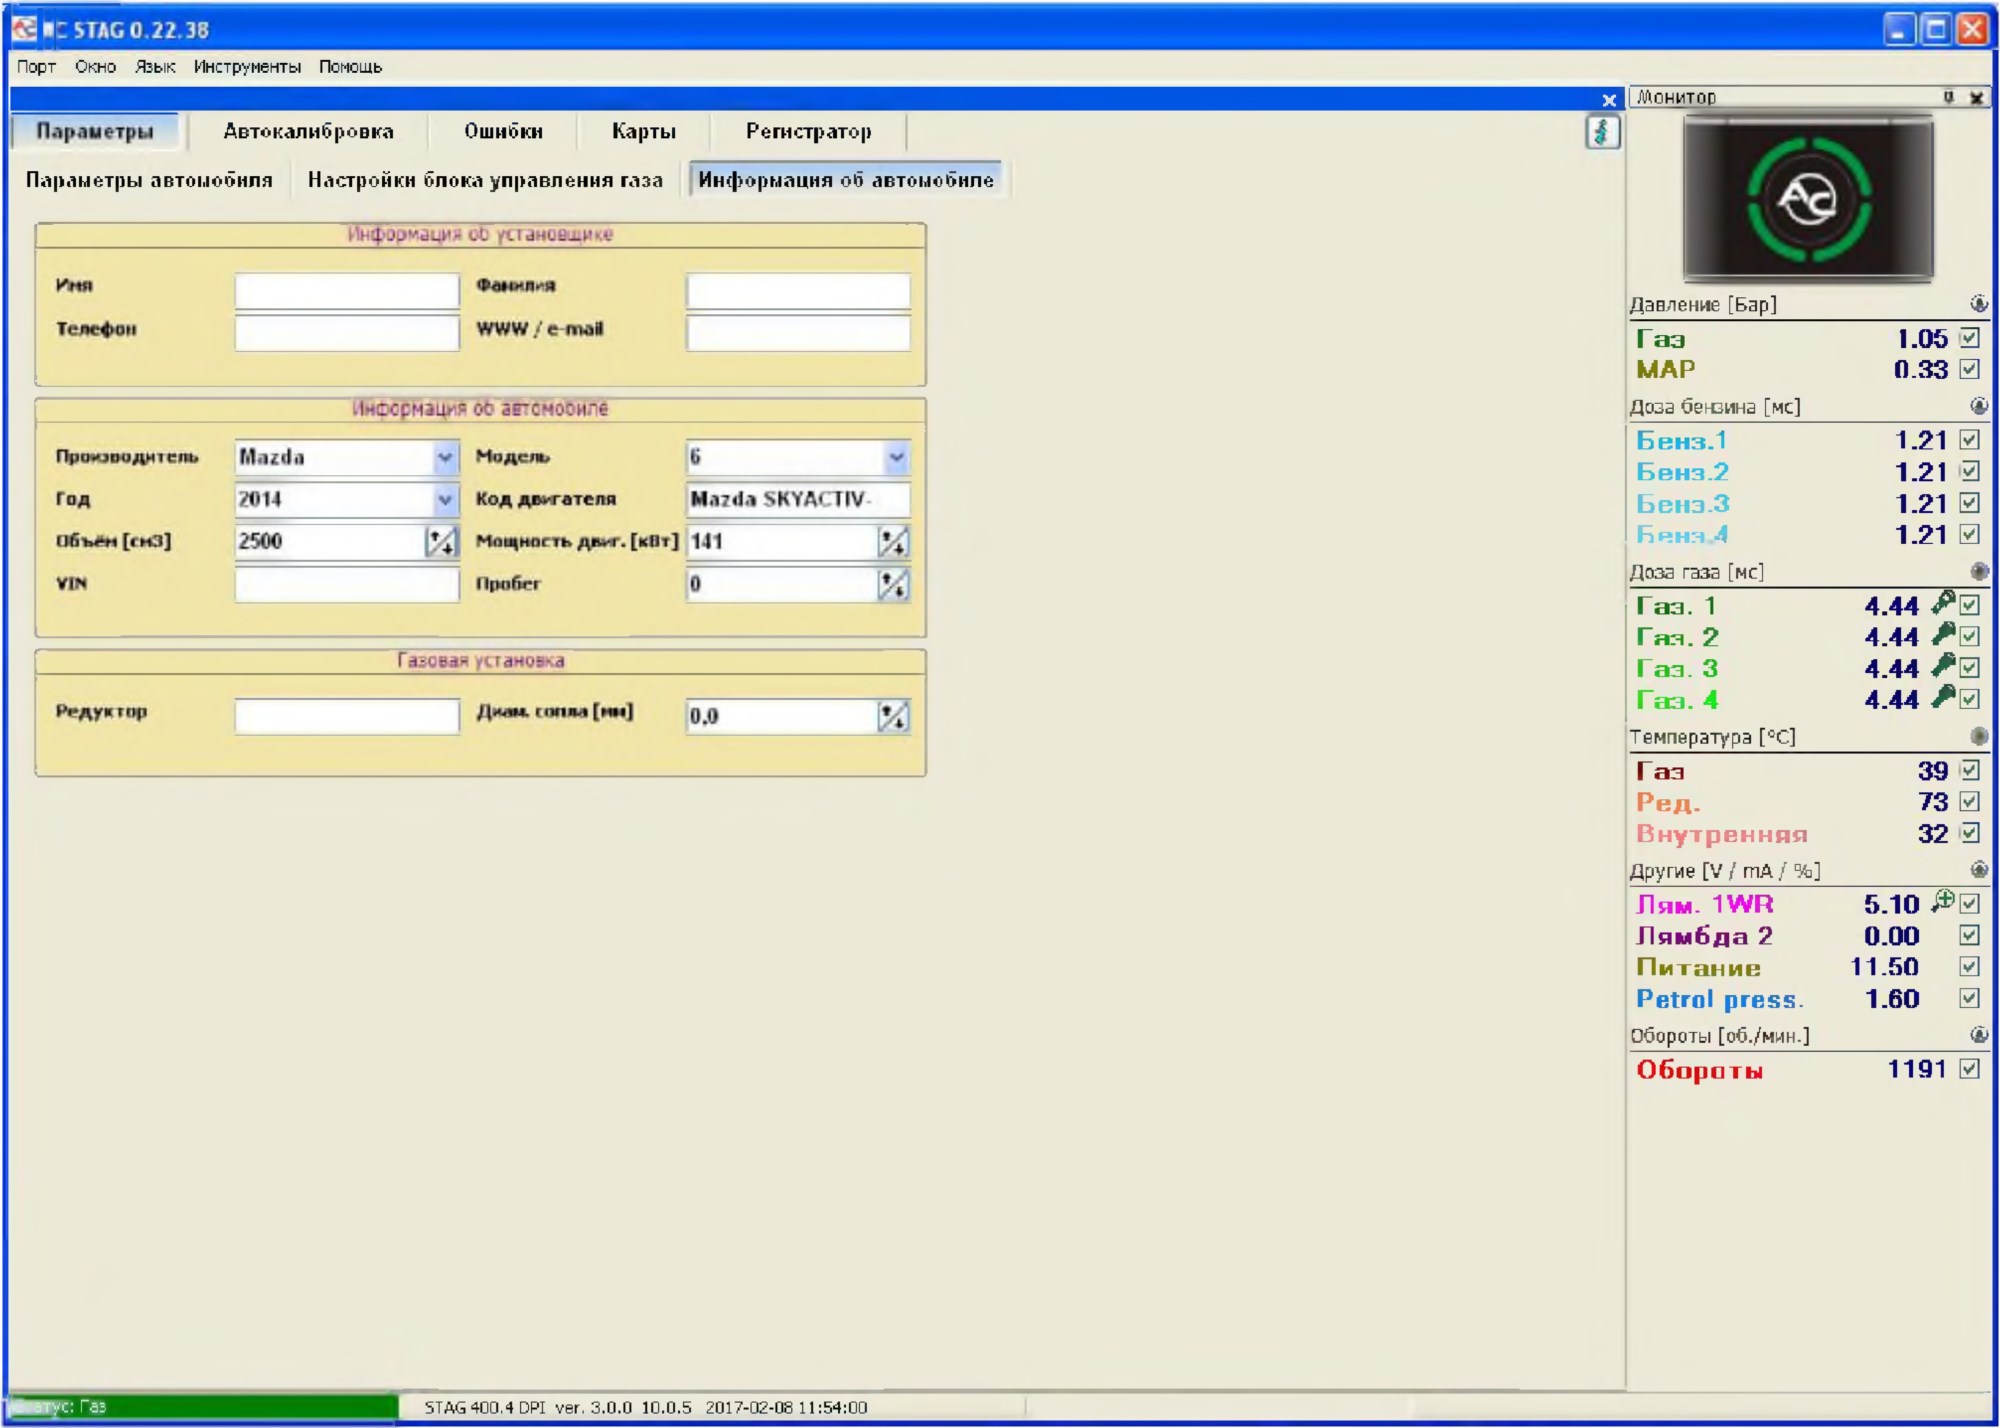
Task: Click the STAG application icon in the title bar
Action: tap(24, 29)
